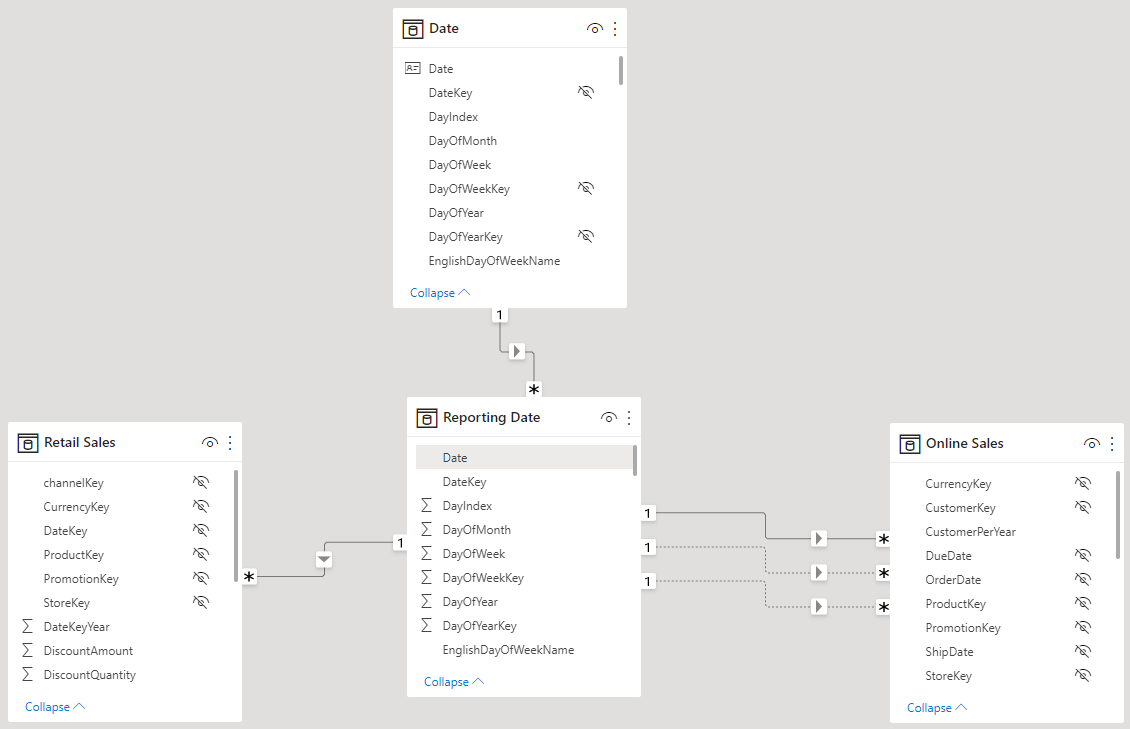Open more options for the Retail Sales table

pyautogui.click(x=230, y=443)
